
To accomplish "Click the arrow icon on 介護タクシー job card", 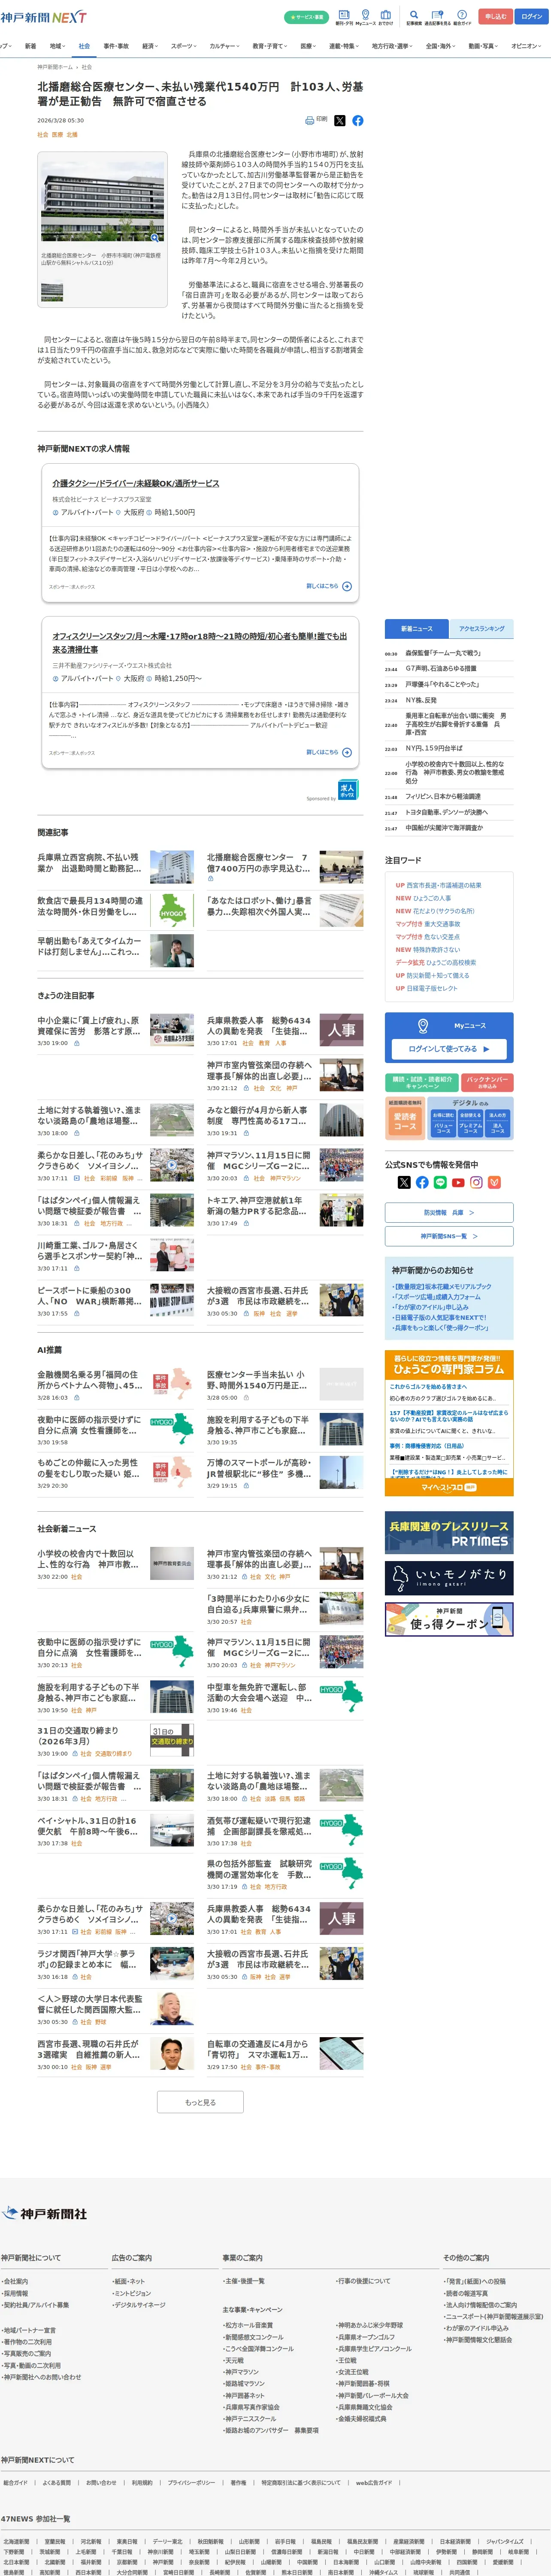I will click(347, 586).
